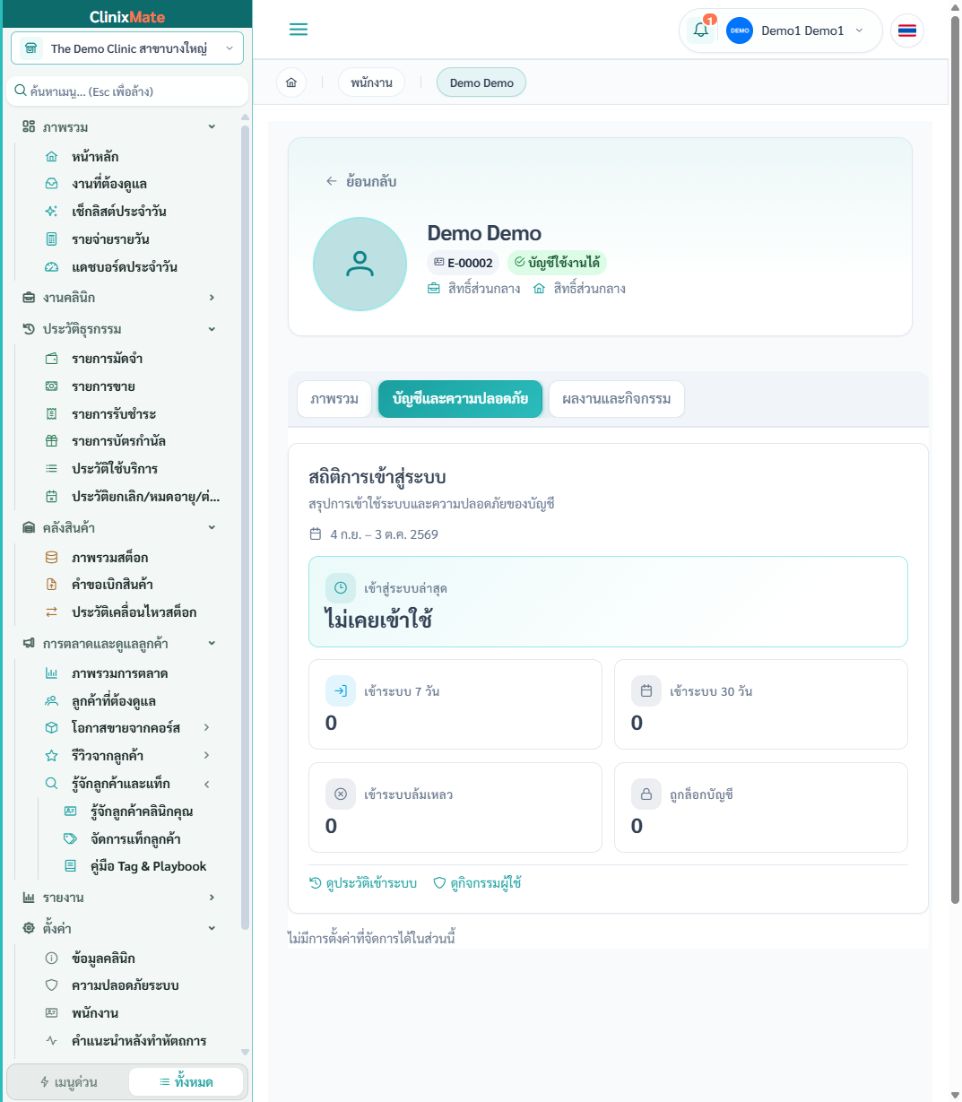Click the ดูกิจกรรมผู้ใช้ link
This screenshot has height=1102, width=962.
477,883
